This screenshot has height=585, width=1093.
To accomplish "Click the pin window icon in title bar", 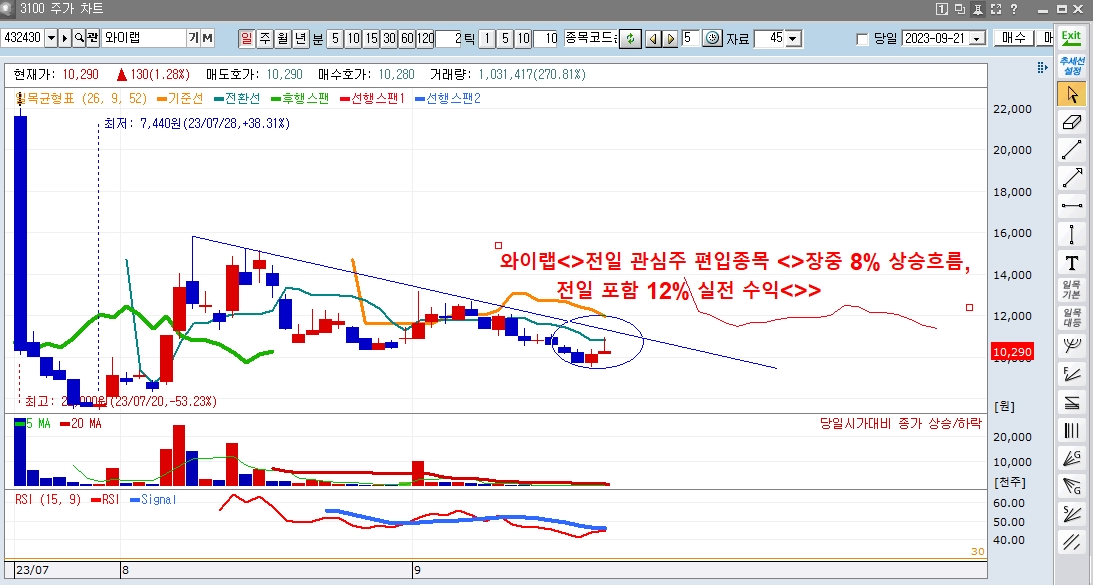I will pyautogui.click(x=978, y=9).
